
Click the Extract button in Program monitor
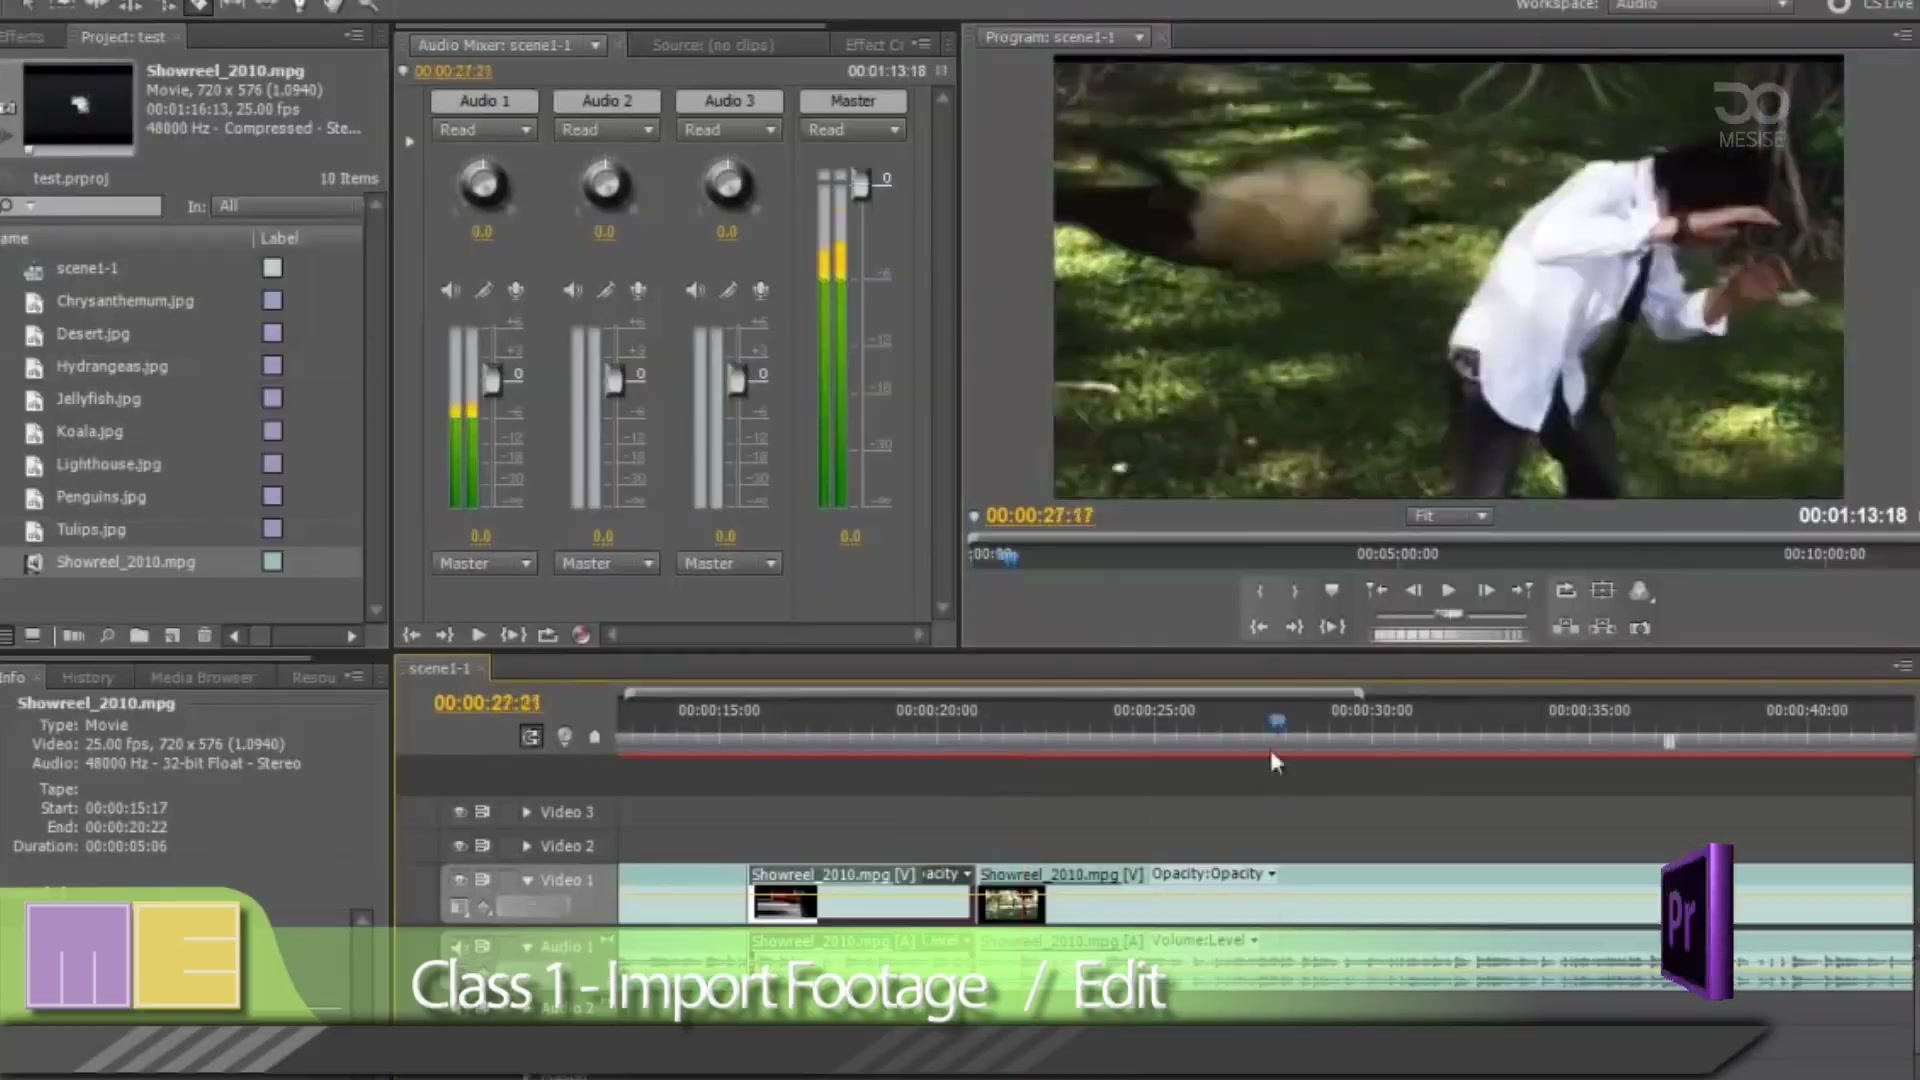(1602, 627)
